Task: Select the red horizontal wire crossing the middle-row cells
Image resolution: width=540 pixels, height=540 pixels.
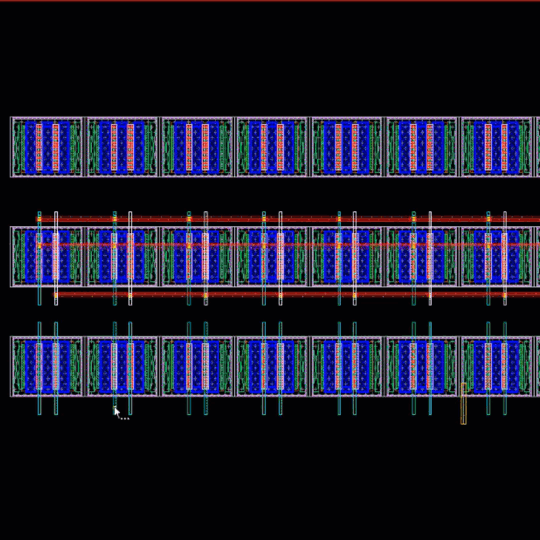Action: (x=289, y=245)
